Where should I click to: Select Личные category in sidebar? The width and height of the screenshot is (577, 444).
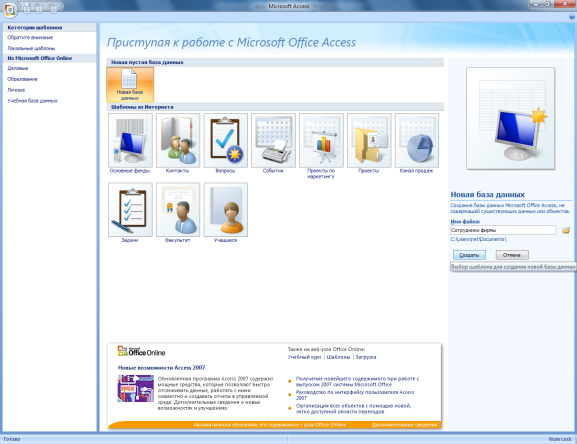[16, 90]
